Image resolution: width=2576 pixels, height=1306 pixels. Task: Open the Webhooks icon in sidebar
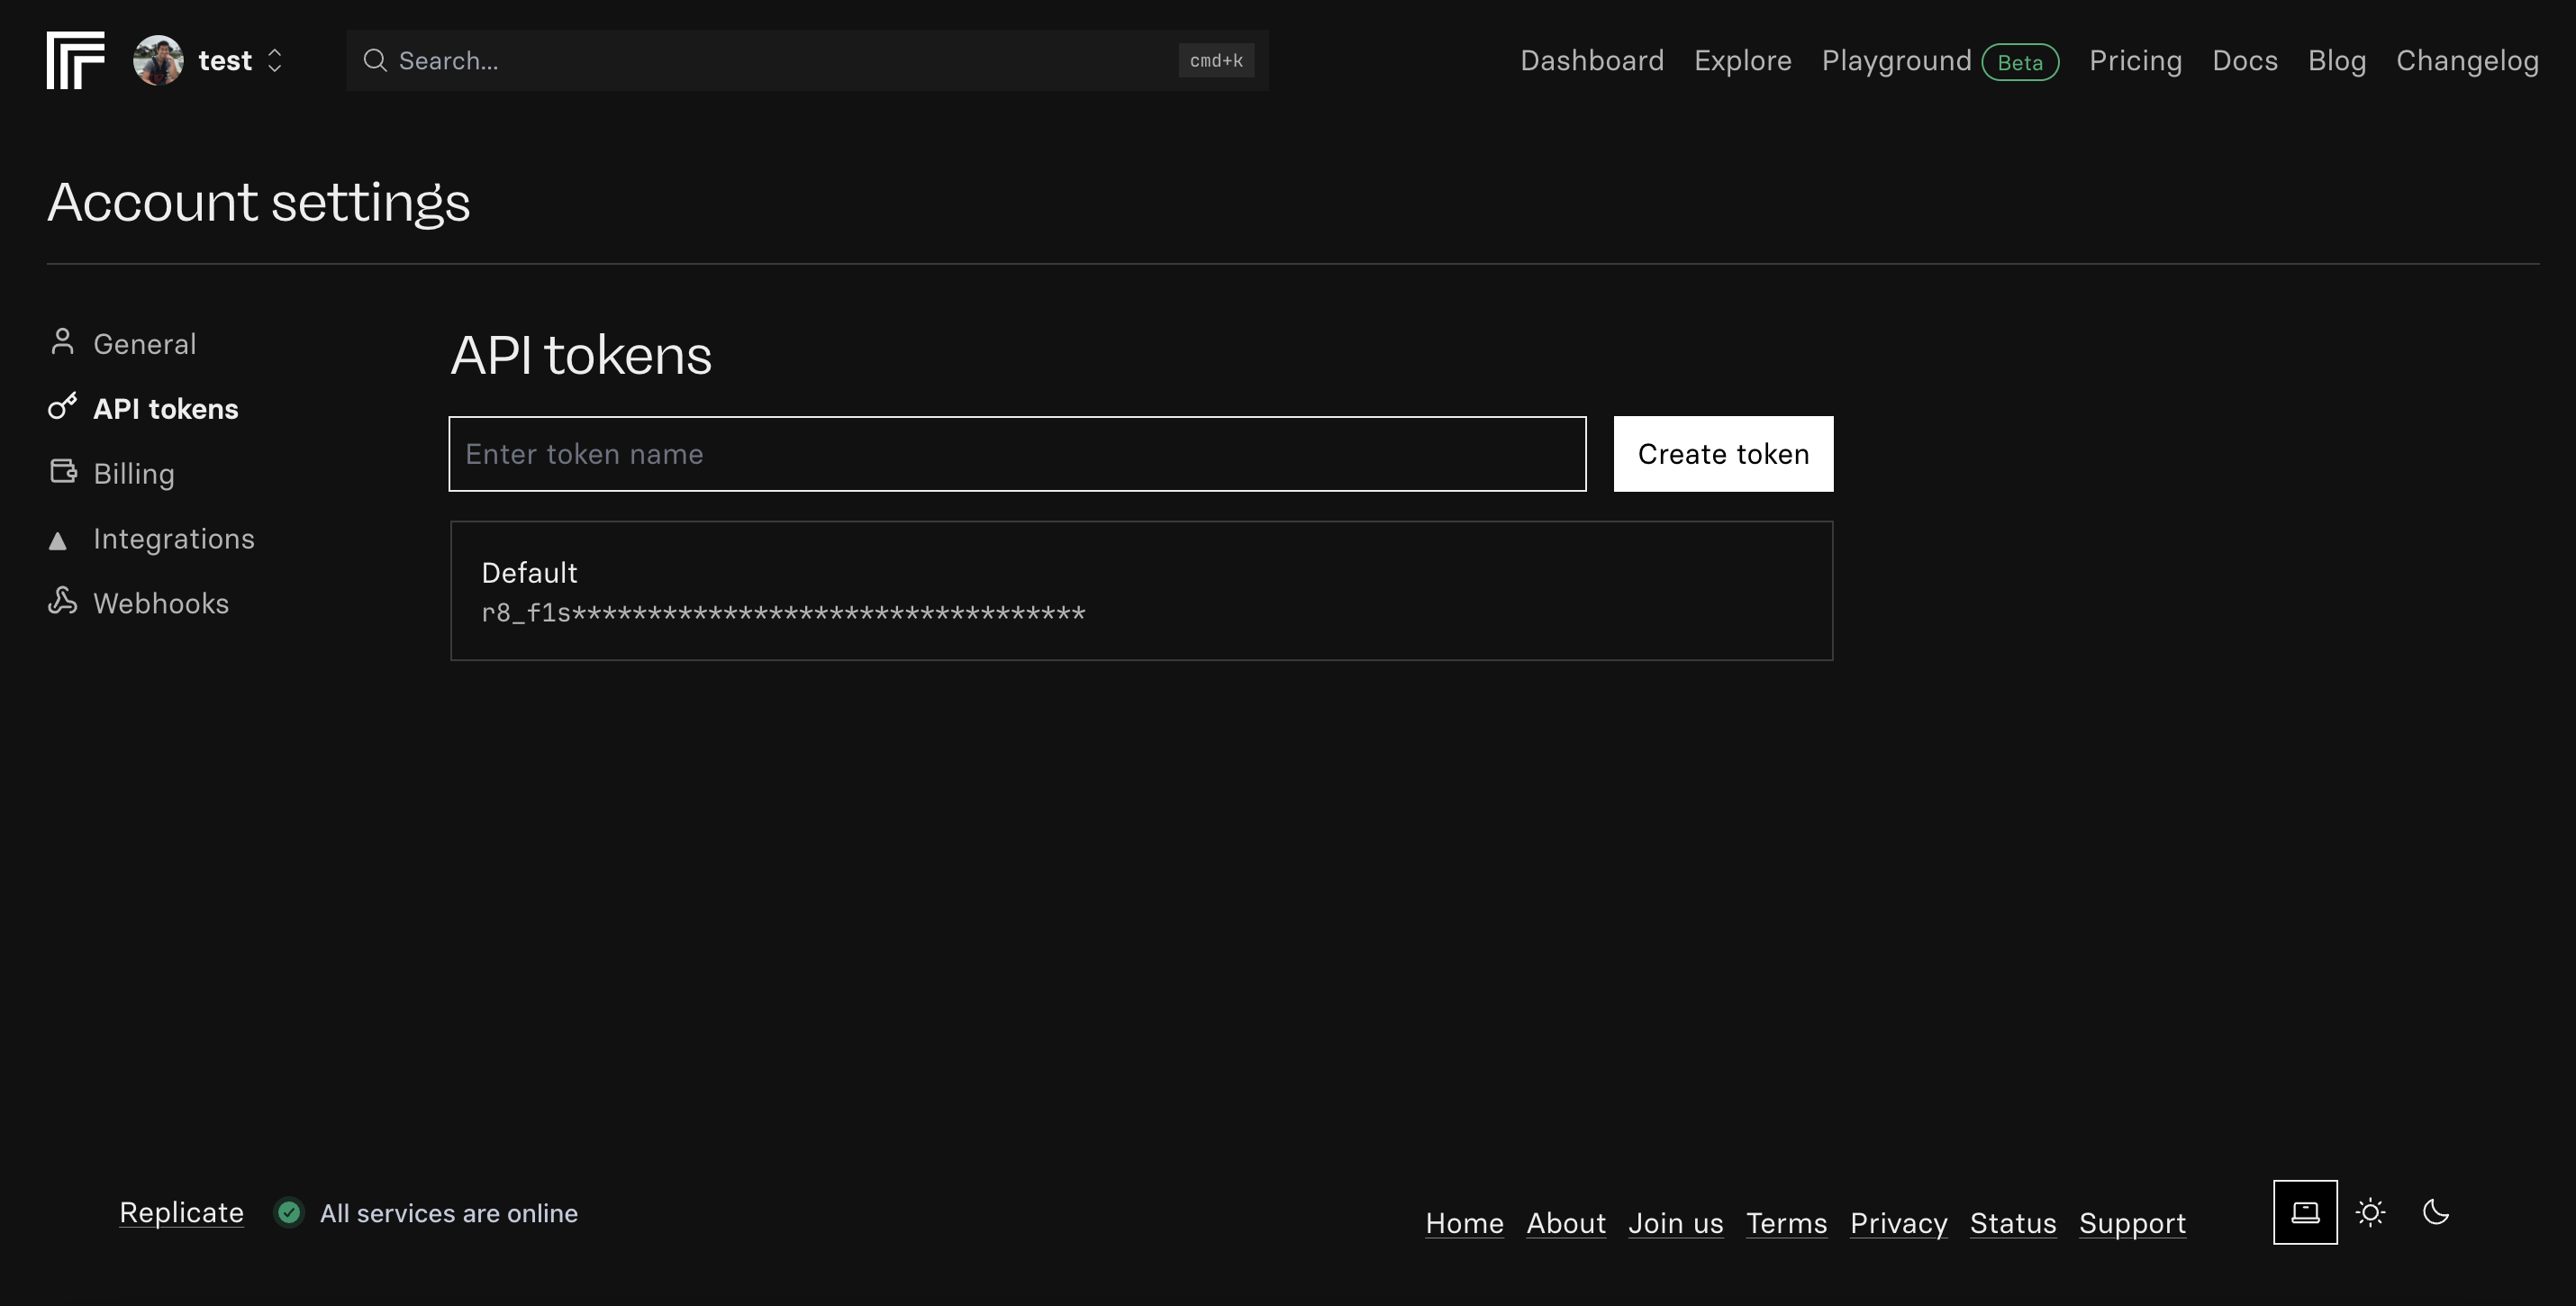62,601
